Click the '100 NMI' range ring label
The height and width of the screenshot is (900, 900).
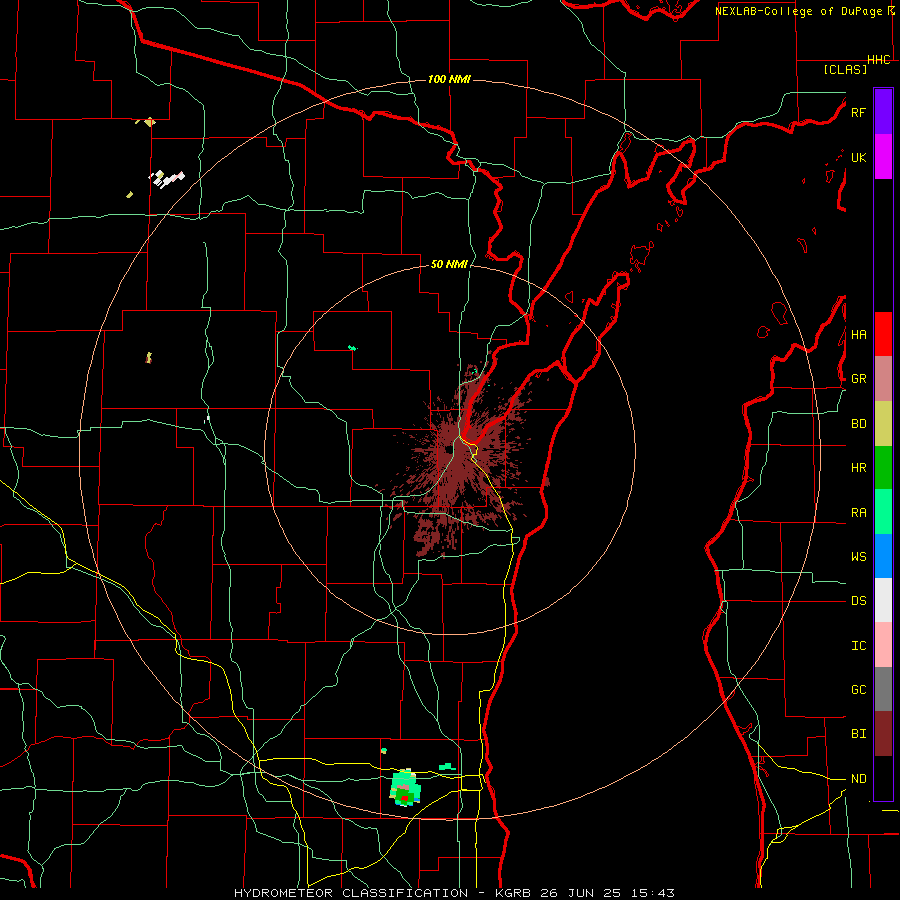[x=449, y=79]
